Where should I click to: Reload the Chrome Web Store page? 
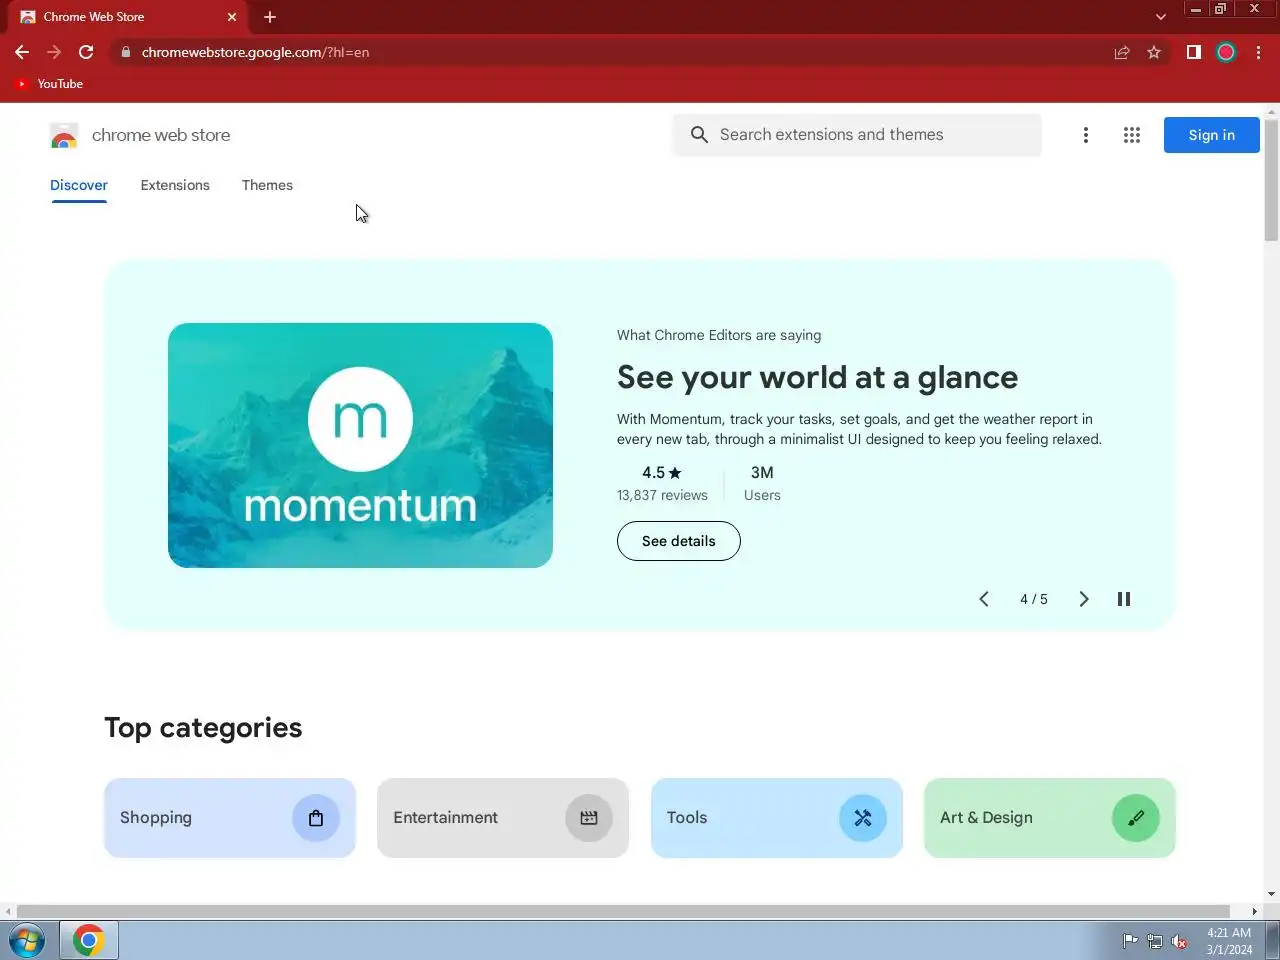tap(86, 52)
